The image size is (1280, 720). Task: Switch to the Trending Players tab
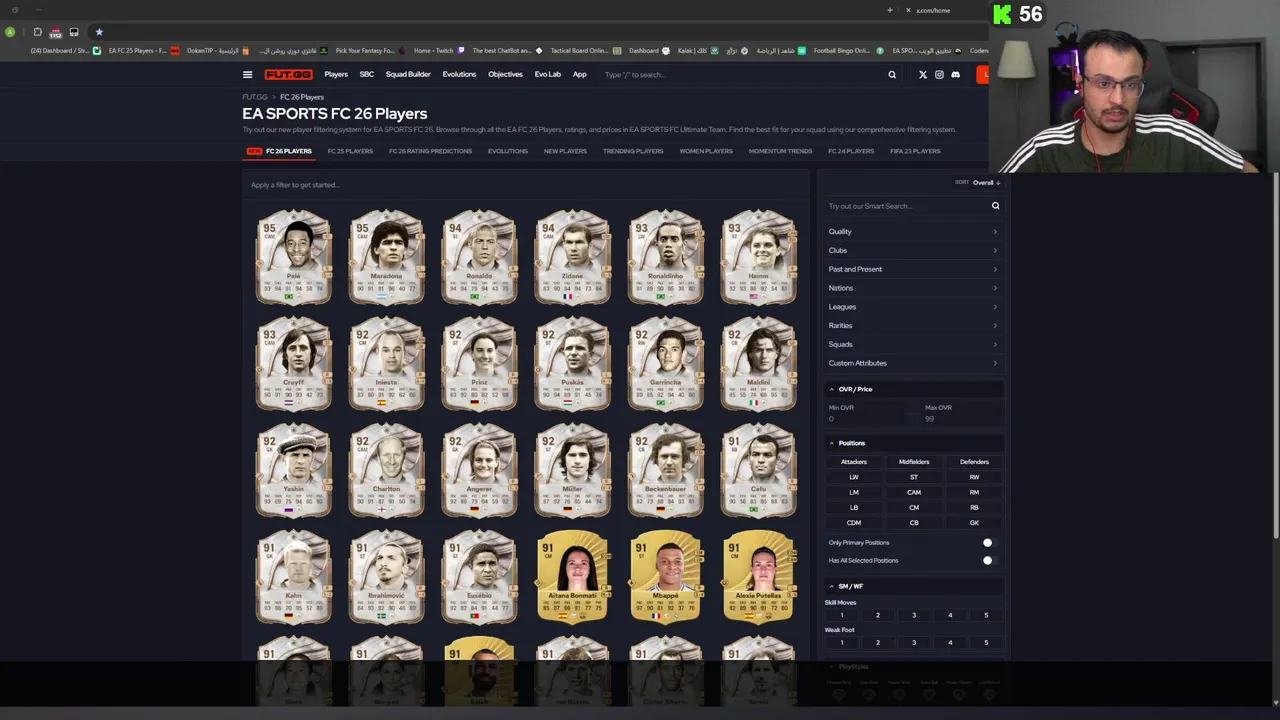633,151
